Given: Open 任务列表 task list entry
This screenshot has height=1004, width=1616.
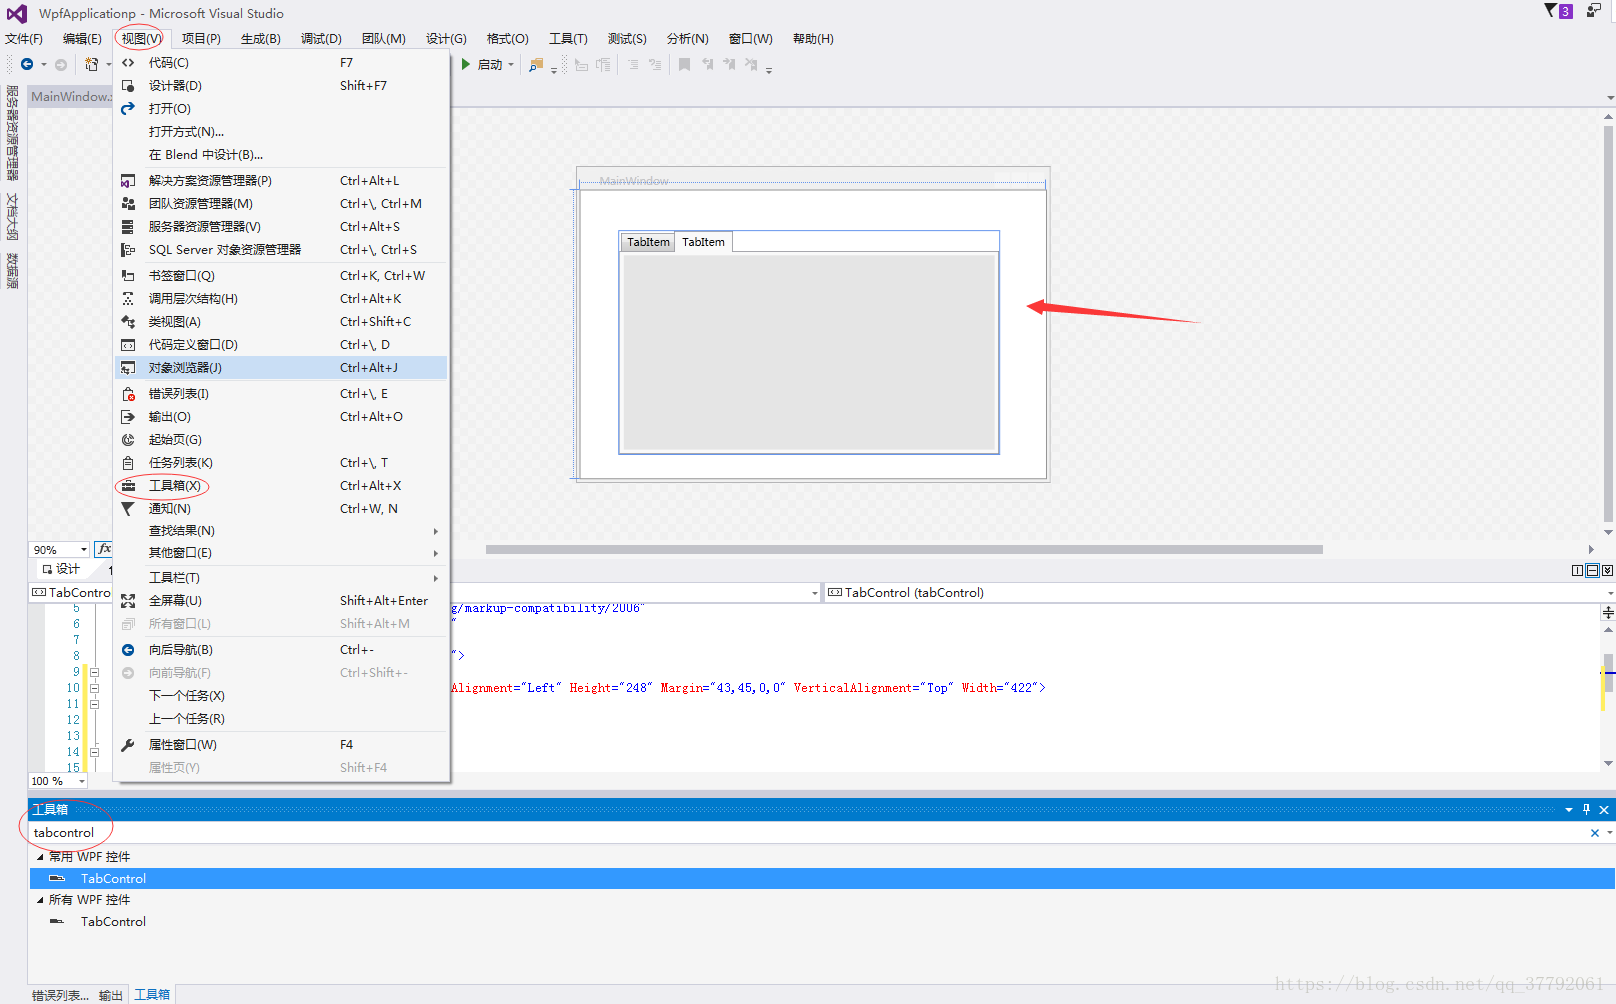Looking at the screenshot, I should pyautogui.click(x=282, y=462).
